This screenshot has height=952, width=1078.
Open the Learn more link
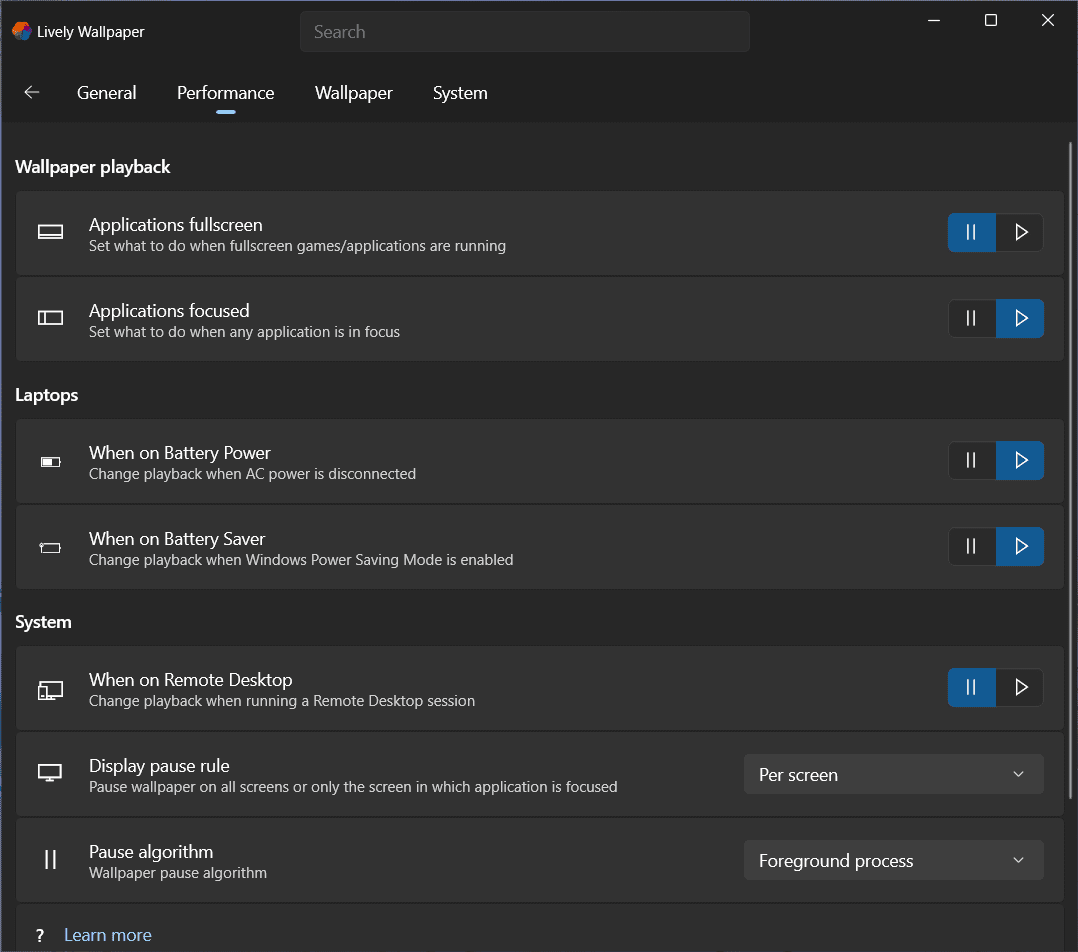click(x=108, y=935)
